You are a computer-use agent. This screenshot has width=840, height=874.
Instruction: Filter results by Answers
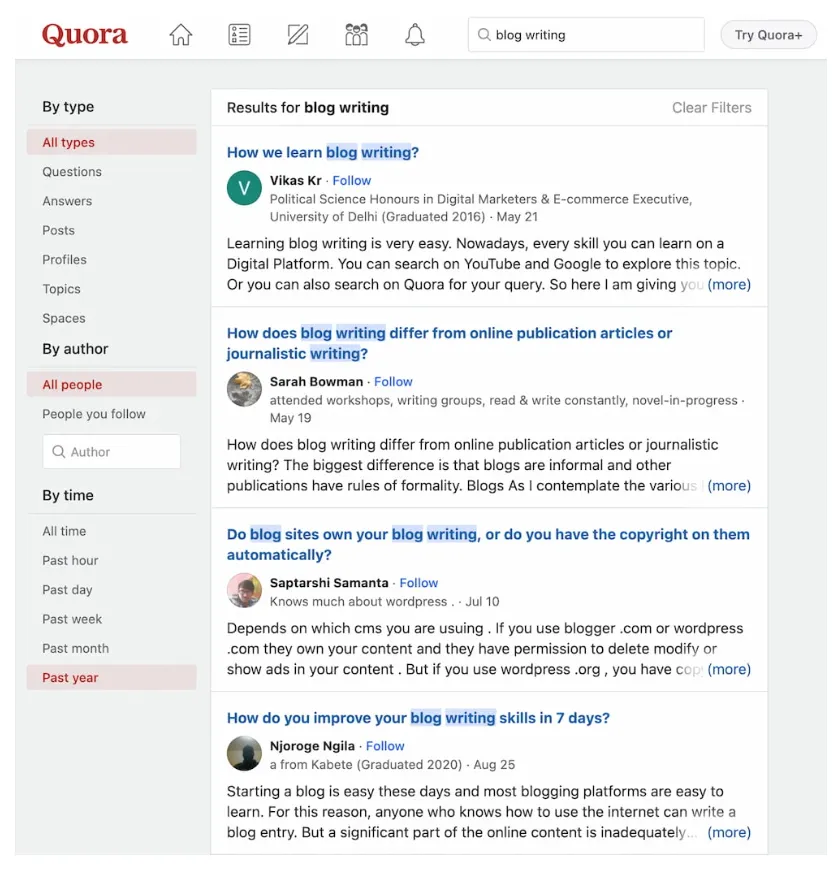[x=67, y=201]
